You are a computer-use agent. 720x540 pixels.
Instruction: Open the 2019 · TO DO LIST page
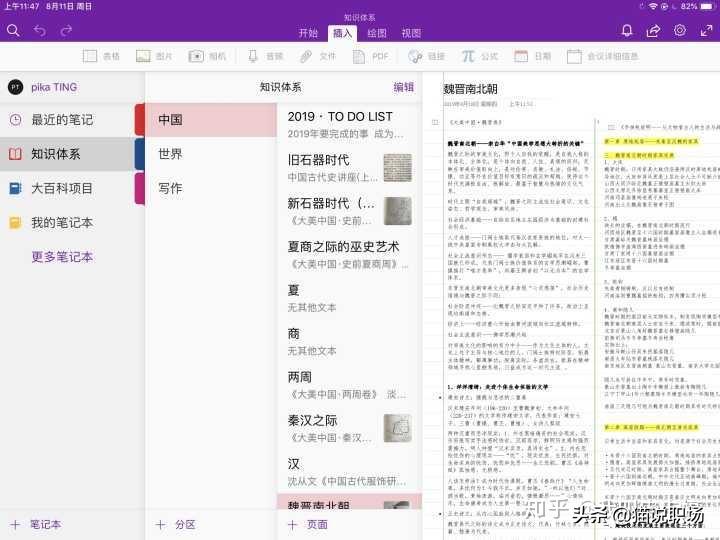click(x=349, y=124)
